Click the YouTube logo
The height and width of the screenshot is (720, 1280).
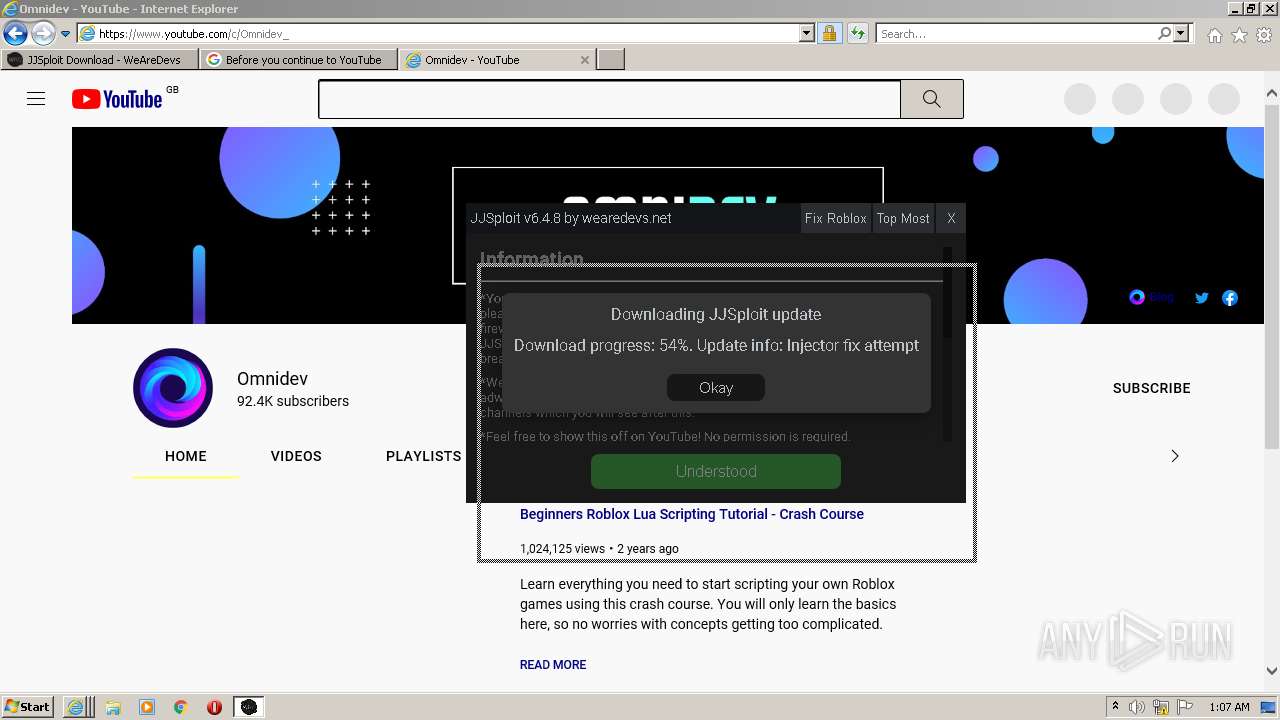(x=117, y=99)
